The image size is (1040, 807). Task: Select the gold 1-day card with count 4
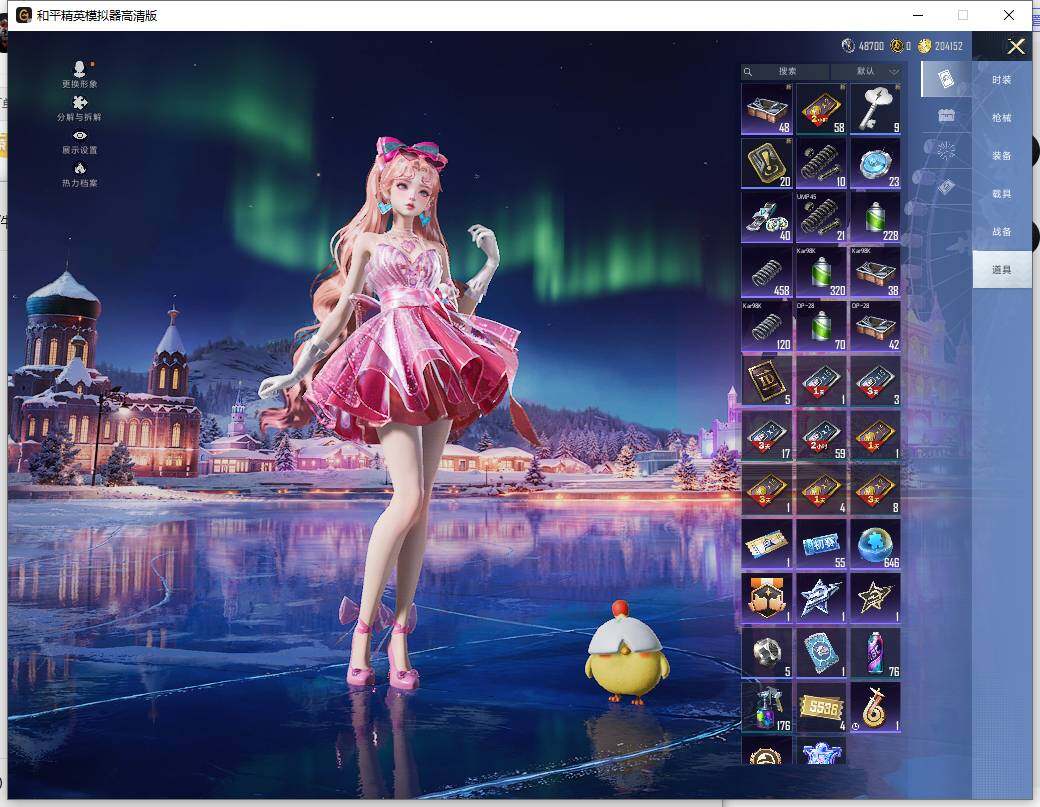(821, 489)
